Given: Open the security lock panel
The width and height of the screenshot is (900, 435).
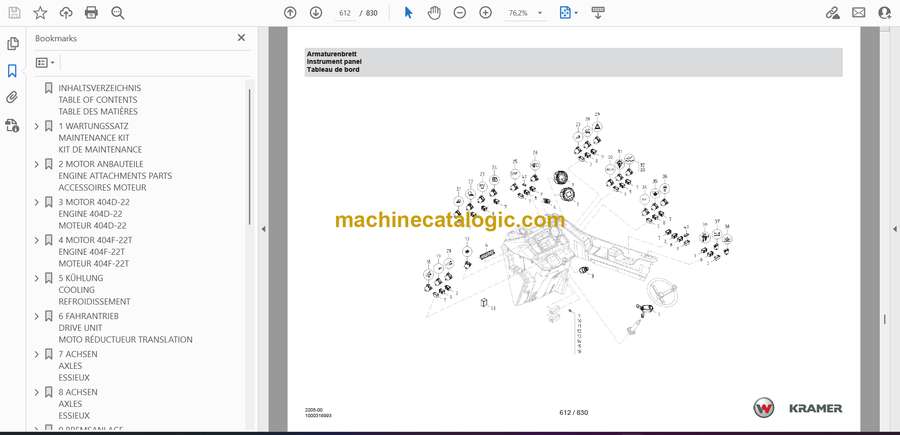Looking at the screenshot, I should coord(13,125).
